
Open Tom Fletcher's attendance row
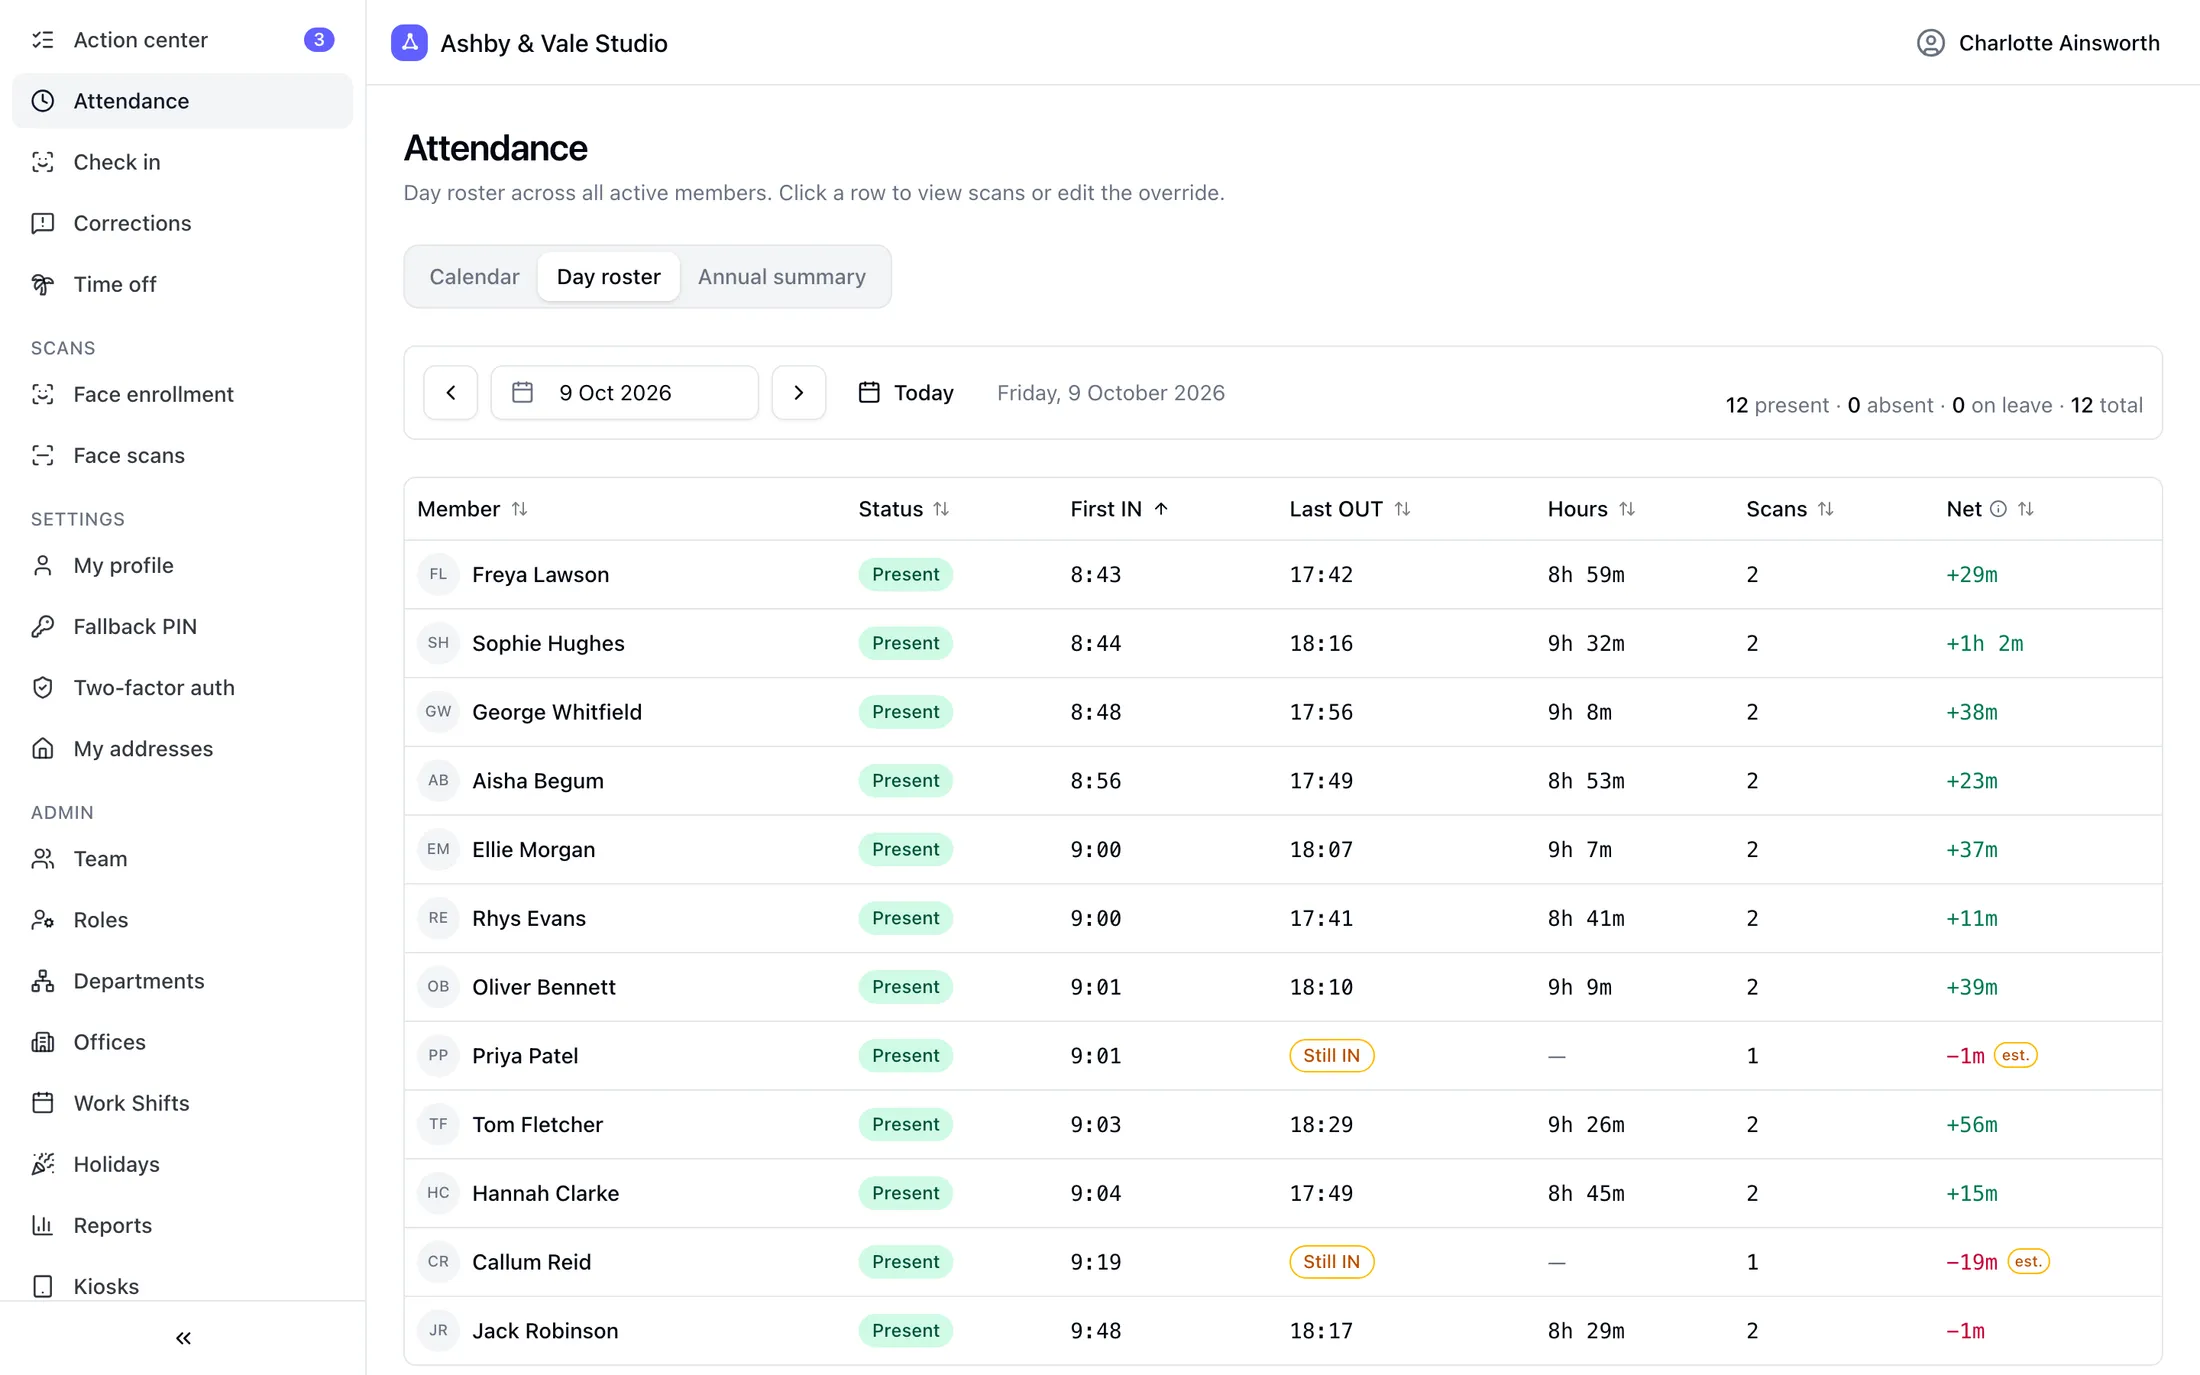tap(1283, 1124)
